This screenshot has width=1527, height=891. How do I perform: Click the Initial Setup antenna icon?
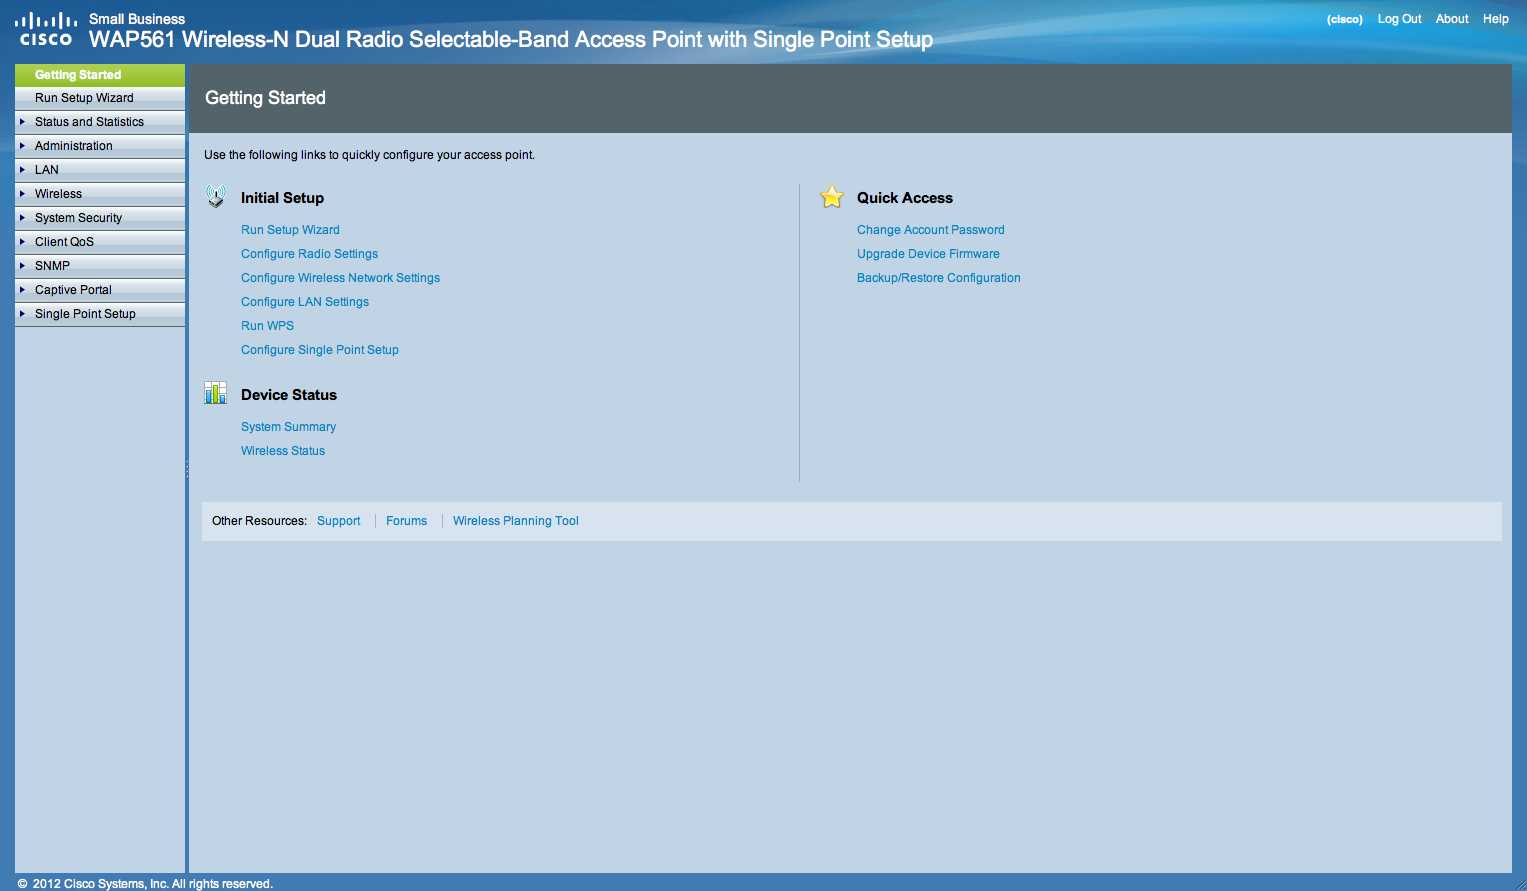tap(216, 196)
